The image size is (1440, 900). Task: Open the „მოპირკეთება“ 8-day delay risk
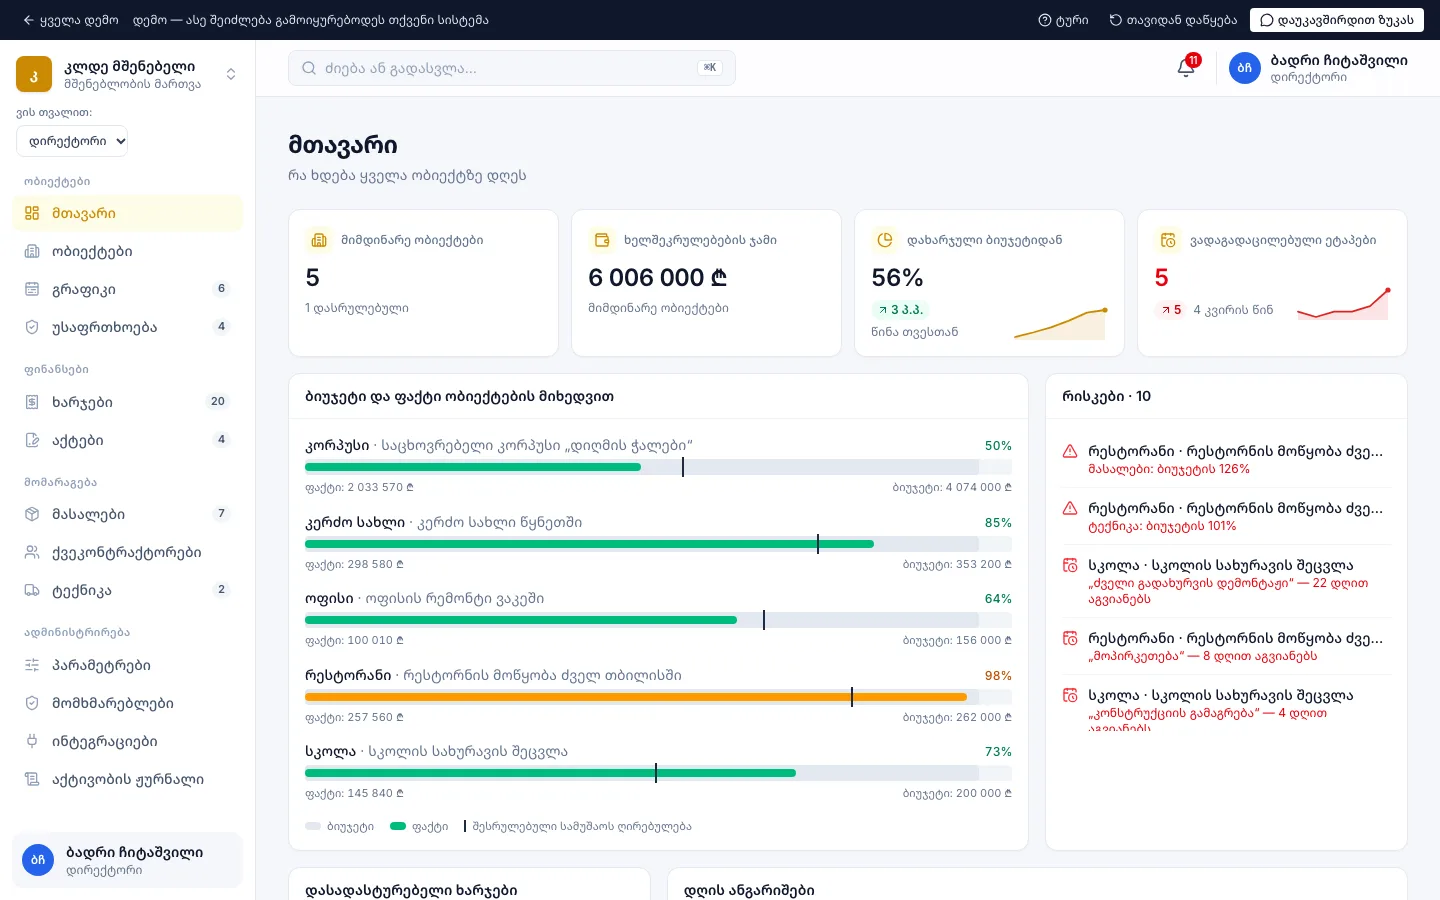click(1226, 647)
